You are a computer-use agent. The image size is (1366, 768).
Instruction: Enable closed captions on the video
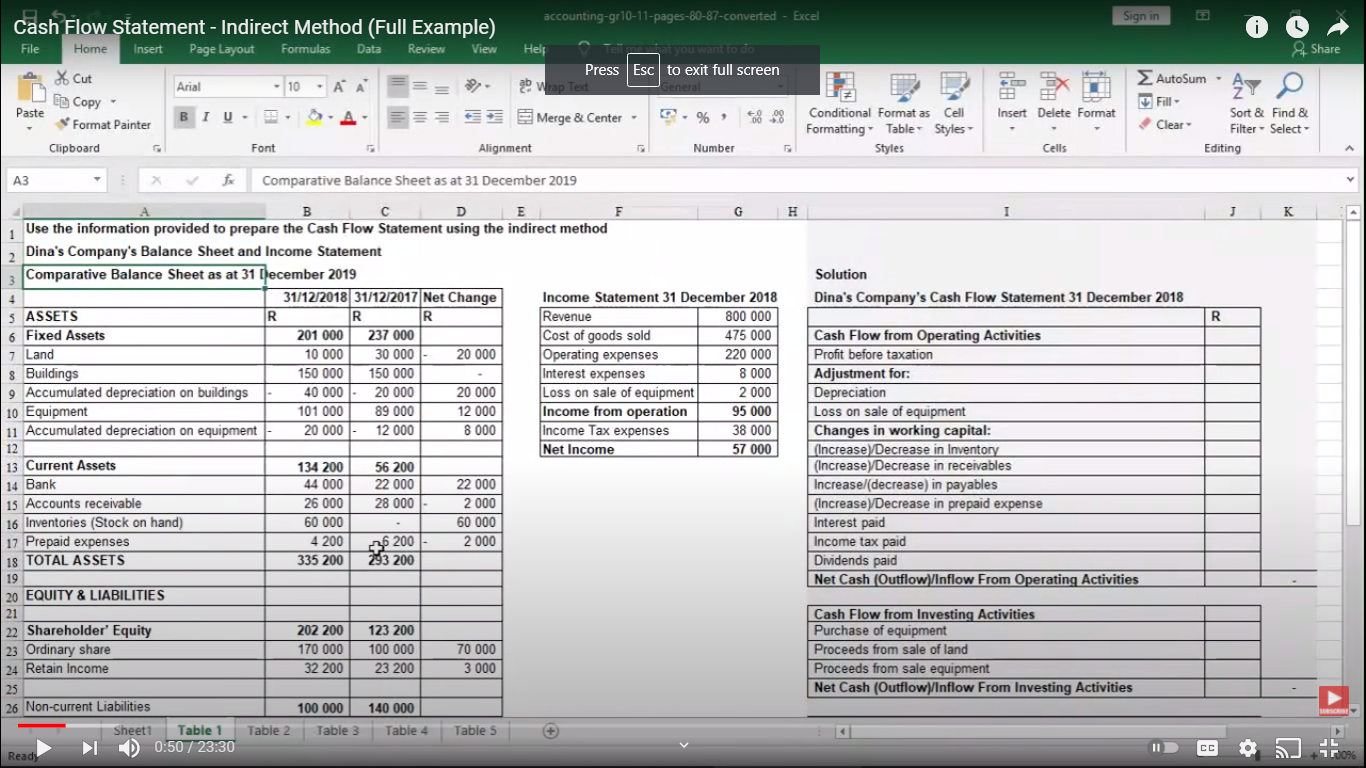[x=1207, y=747]
